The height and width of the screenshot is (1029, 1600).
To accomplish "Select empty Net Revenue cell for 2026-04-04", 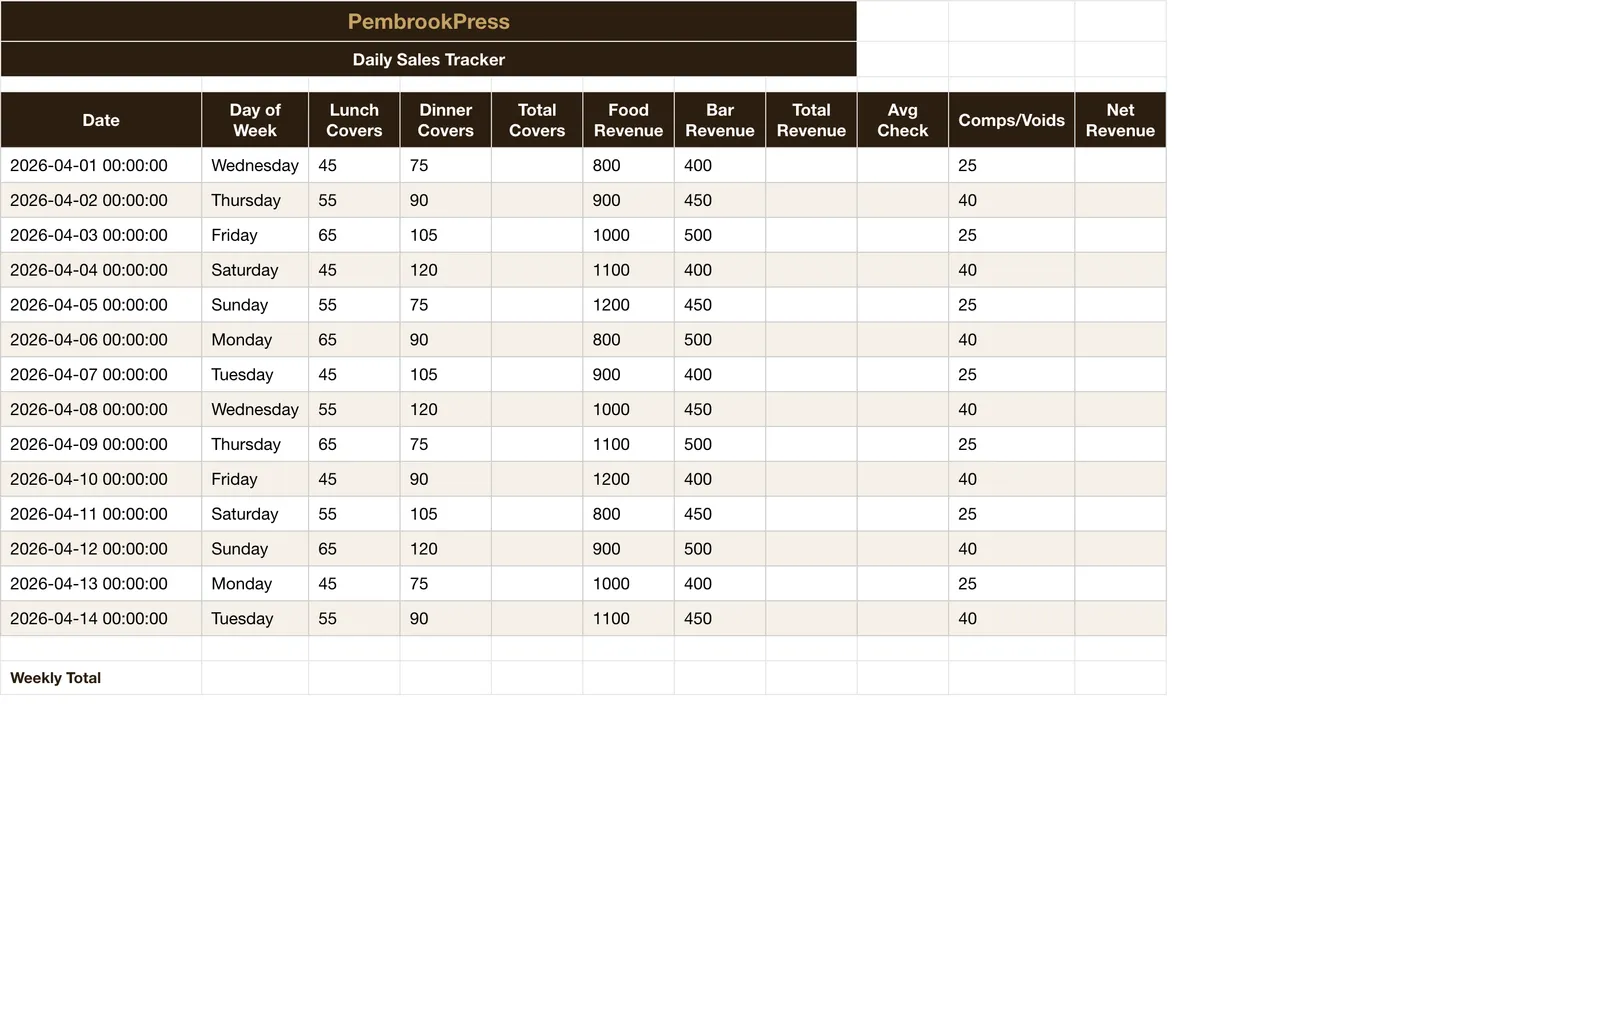I will coord(1120,270).
